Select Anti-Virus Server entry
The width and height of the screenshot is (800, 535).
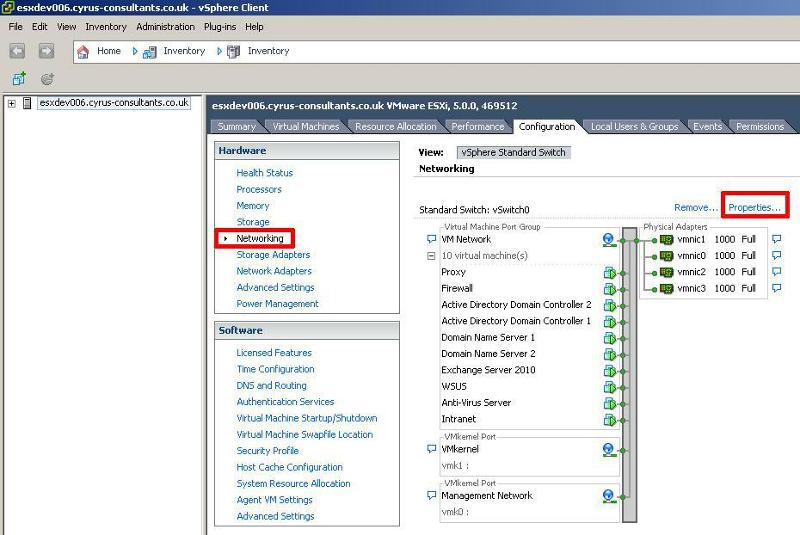[x=476, y=402]
